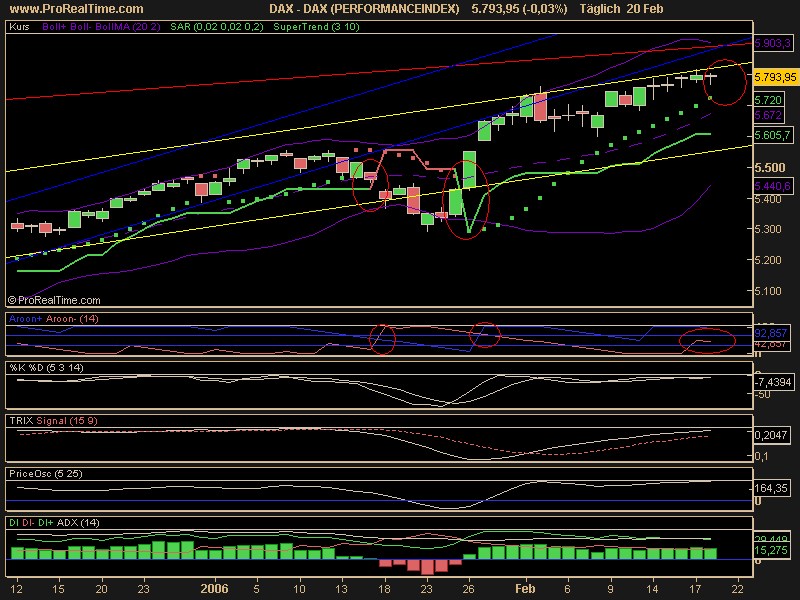Click the yellow 5.793,95 current price tag

click(775, 77)
